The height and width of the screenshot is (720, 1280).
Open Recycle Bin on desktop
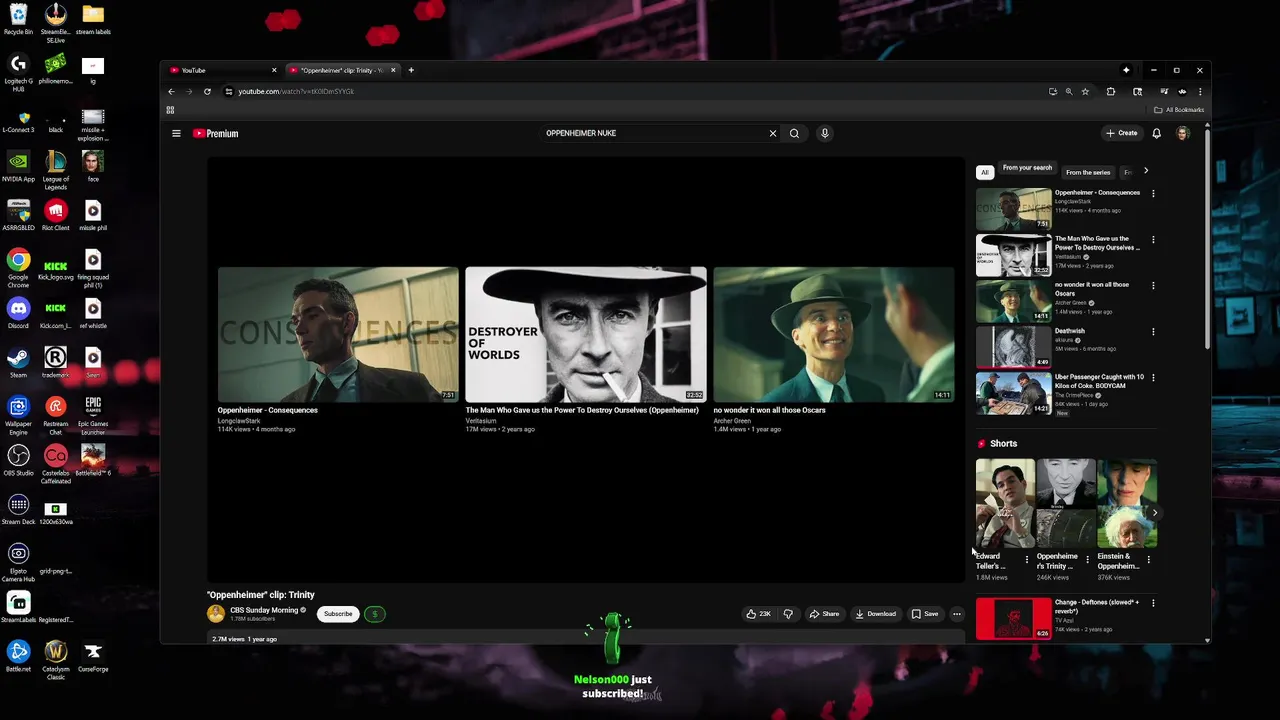click(18, 19)
